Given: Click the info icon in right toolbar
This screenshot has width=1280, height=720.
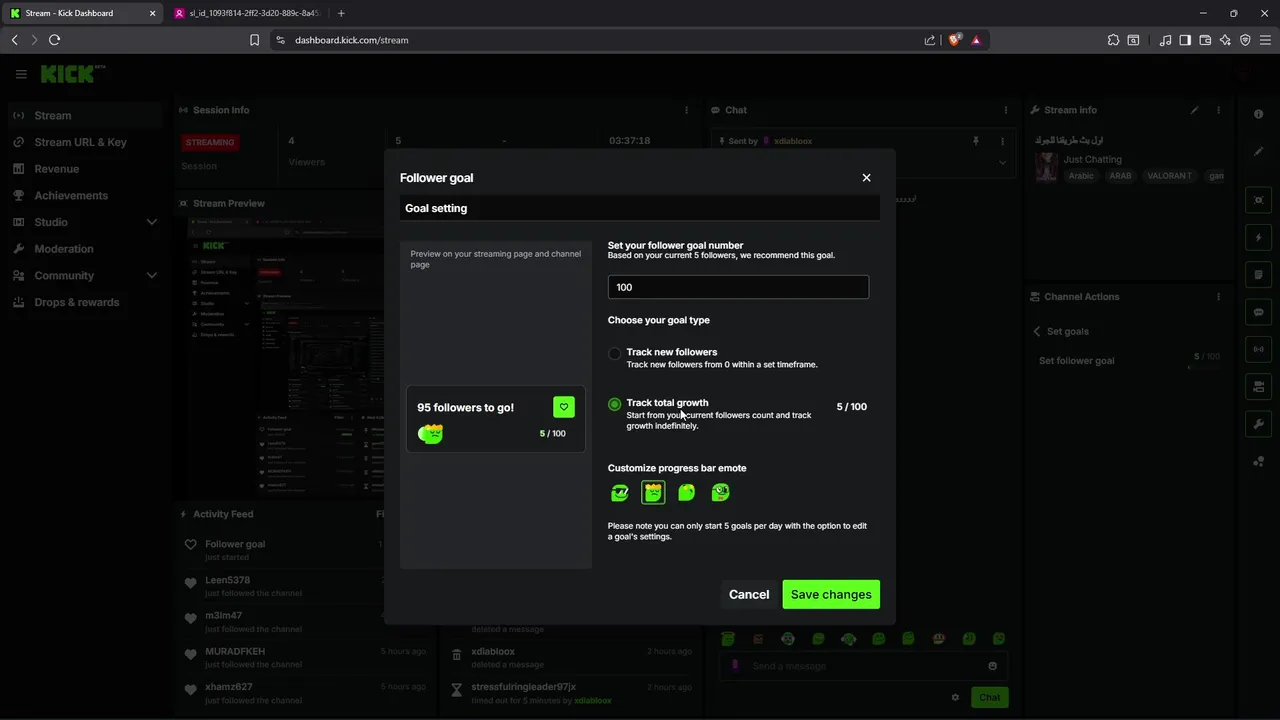Looking at the screenshot, I should pos(1259,114).
